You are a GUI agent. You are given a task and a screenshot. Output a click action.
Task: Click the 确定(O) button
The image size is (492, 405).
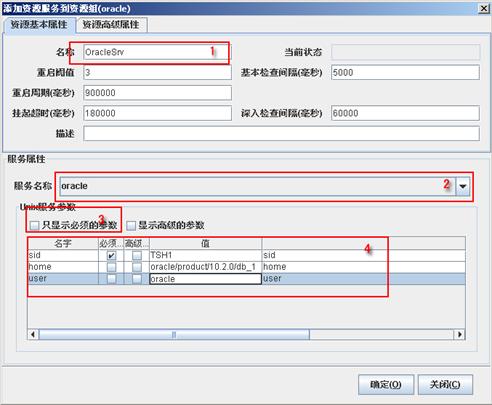[x=386, y=385]
